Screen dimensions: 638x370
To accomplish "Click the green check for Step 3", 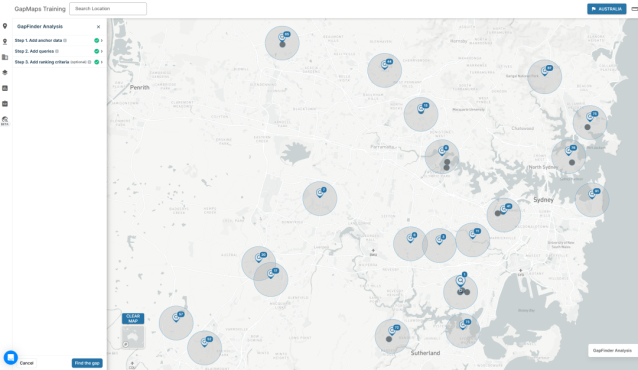I will (96, 62).
